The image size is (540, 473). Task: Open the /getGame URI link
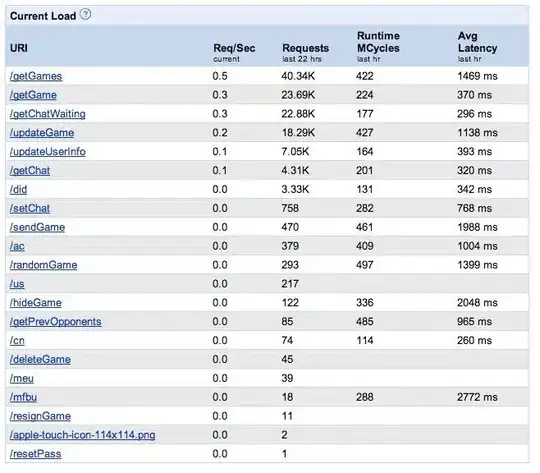[33, 95]
